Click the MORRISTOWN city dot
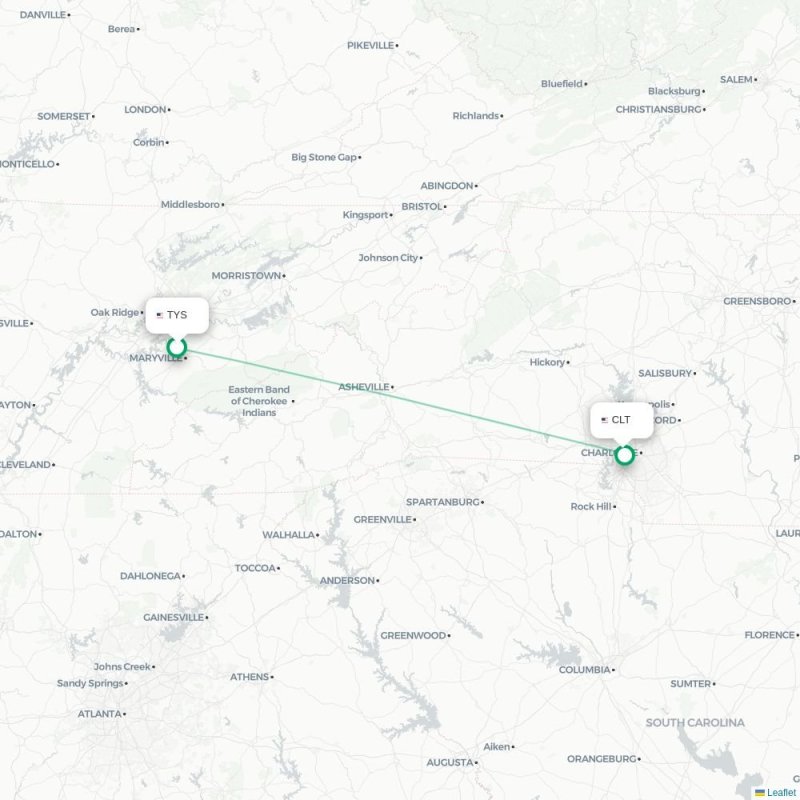800x800 pixels. pos(284,276)
